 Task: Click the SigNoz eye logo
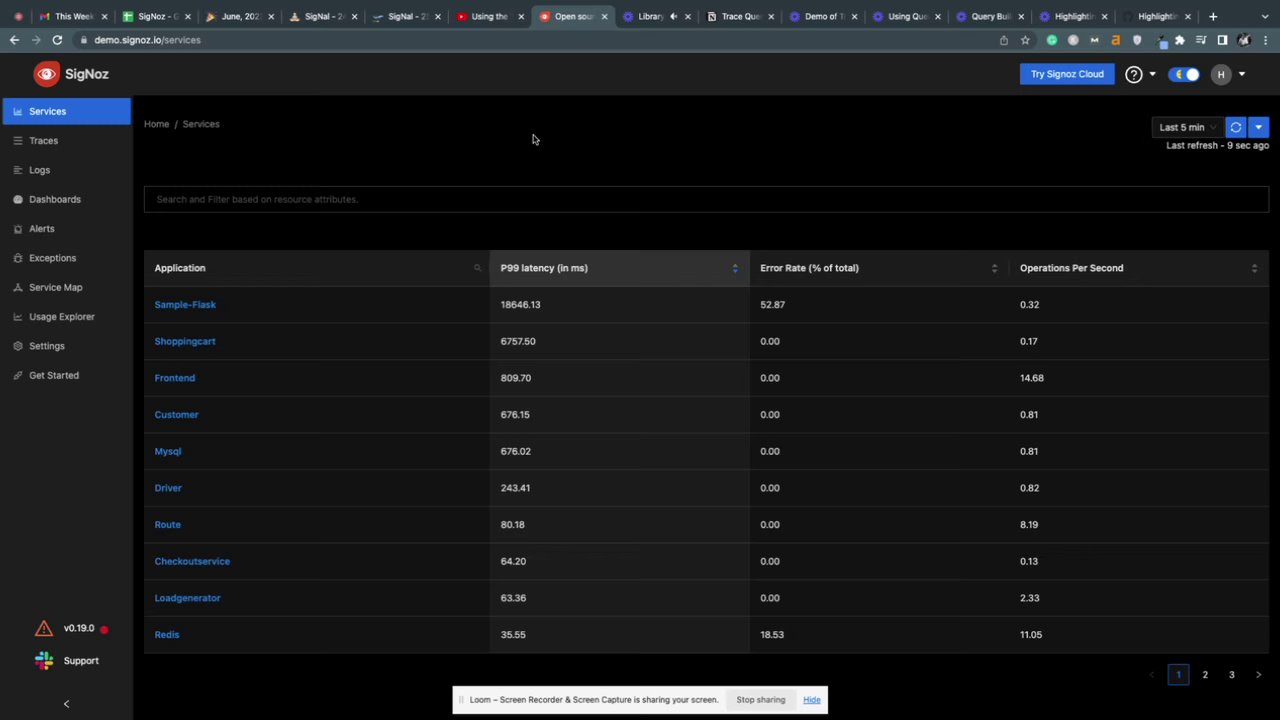47,74
